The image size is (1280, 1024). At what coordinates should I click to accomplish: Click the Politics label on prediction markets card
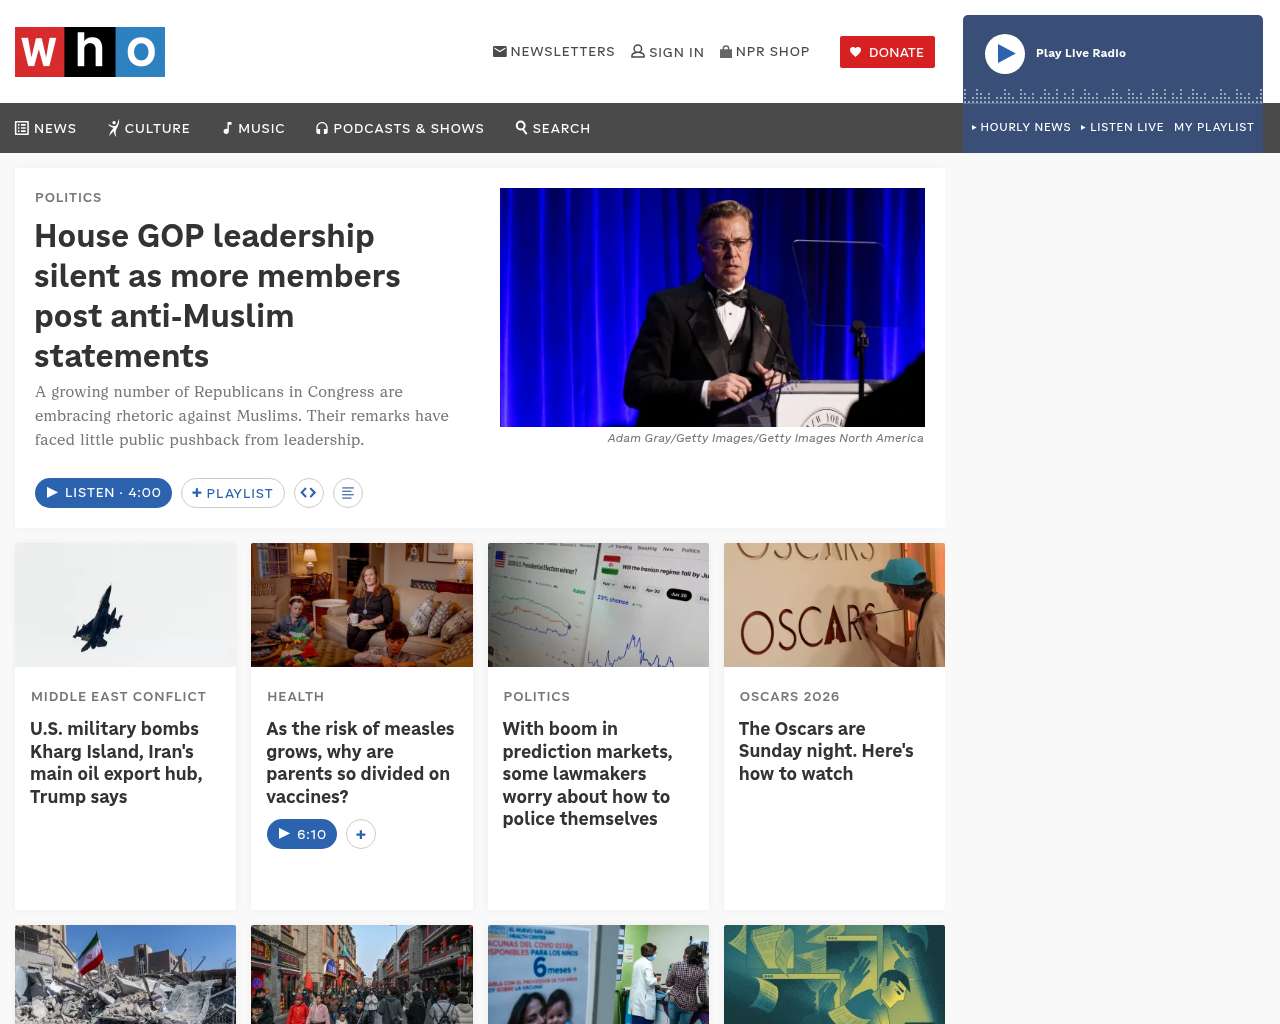pyautogui.click(x=536, y=696)
